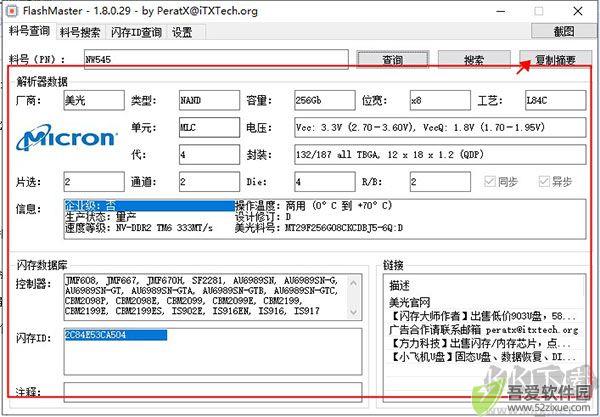This screenshot has width=600, height=417.
Task: Click the 截图 screenshot button
Action: pyautogui.click(x=564, y=31)
